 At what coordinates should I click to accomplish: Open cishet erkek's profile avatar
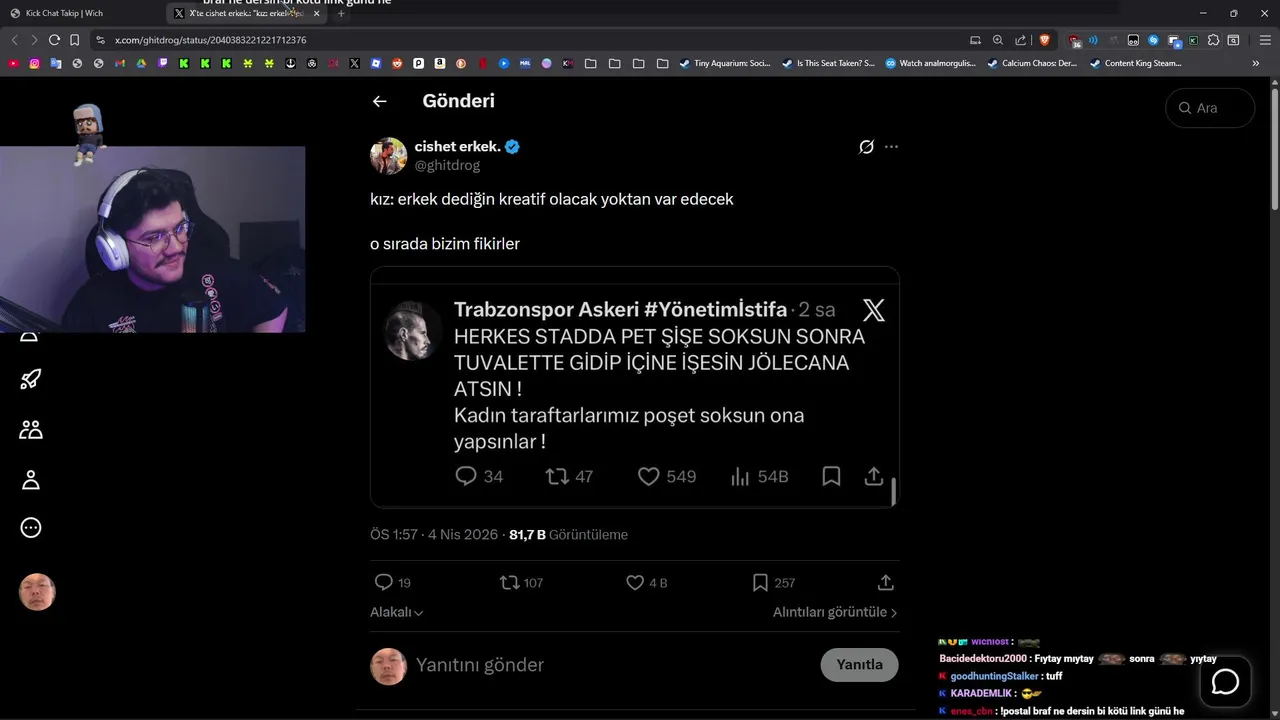[389, 156]
